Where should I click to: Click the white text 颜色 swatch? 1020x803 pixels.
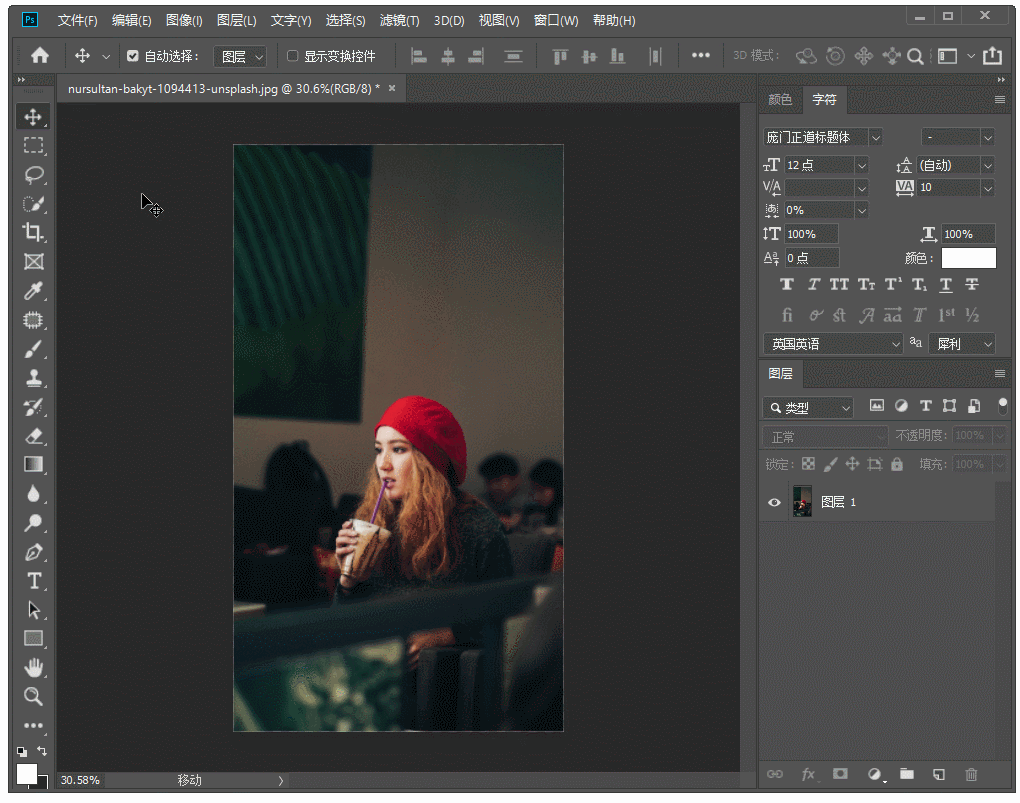coord(969,258)
